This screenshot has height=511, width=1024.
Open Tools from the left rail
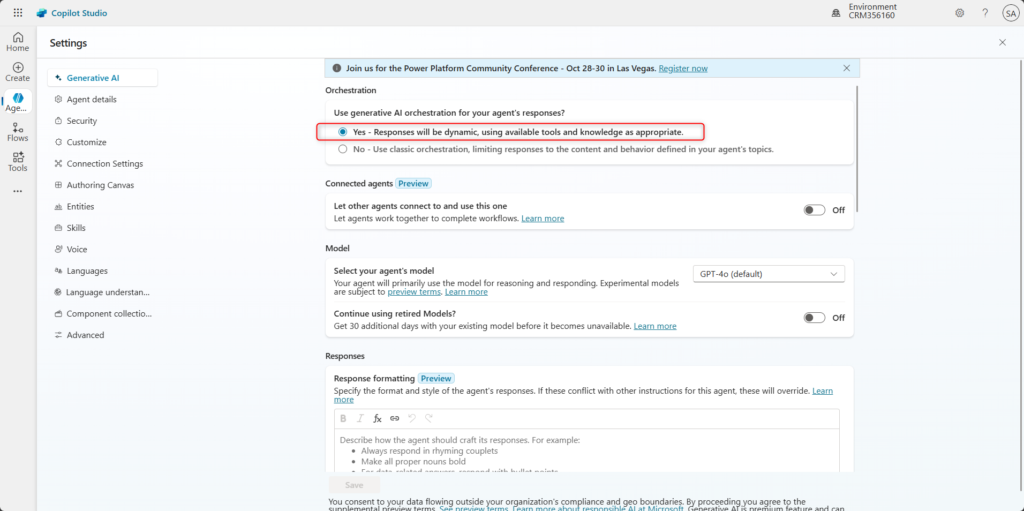tap(18, 161)
